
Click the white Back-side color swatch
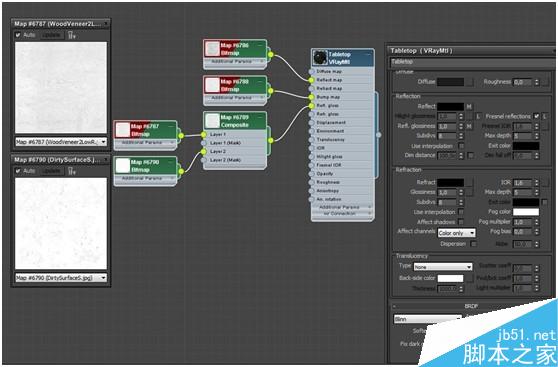(450, 278)
